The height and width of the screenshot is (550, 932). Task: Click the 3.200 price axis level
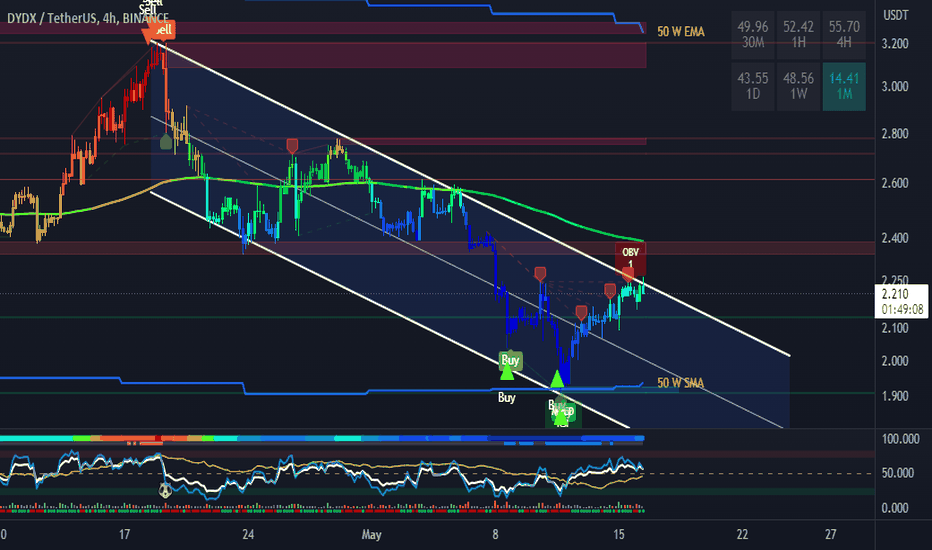895,43
